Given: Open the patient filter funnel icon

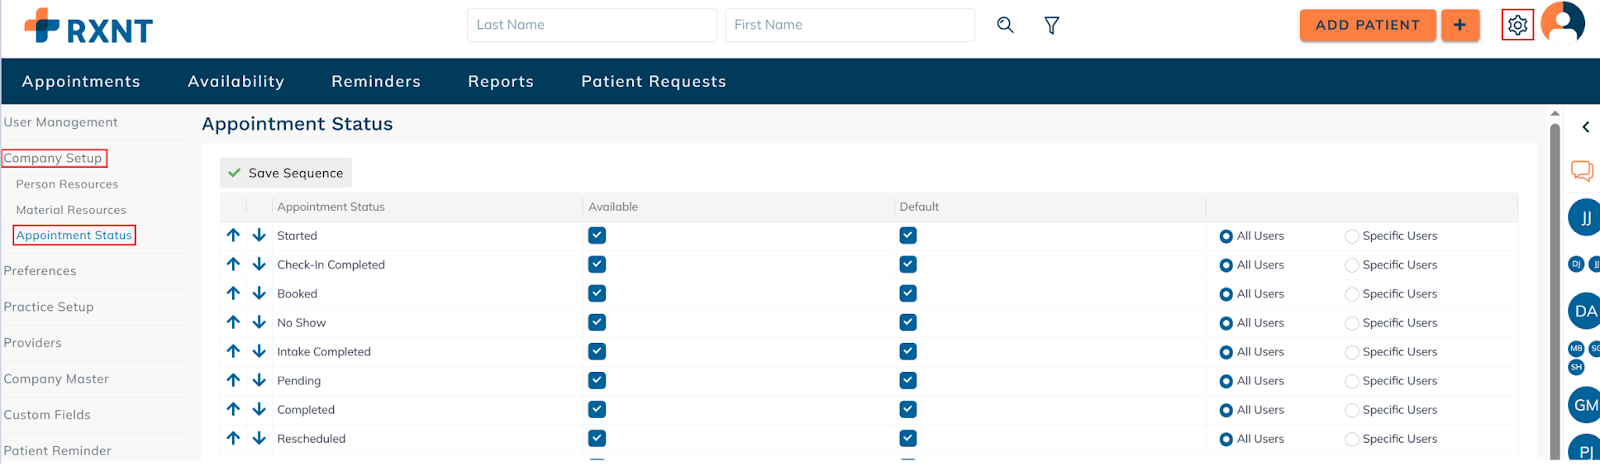Looking at the screenshot, I should click(x=1052, y=25).
